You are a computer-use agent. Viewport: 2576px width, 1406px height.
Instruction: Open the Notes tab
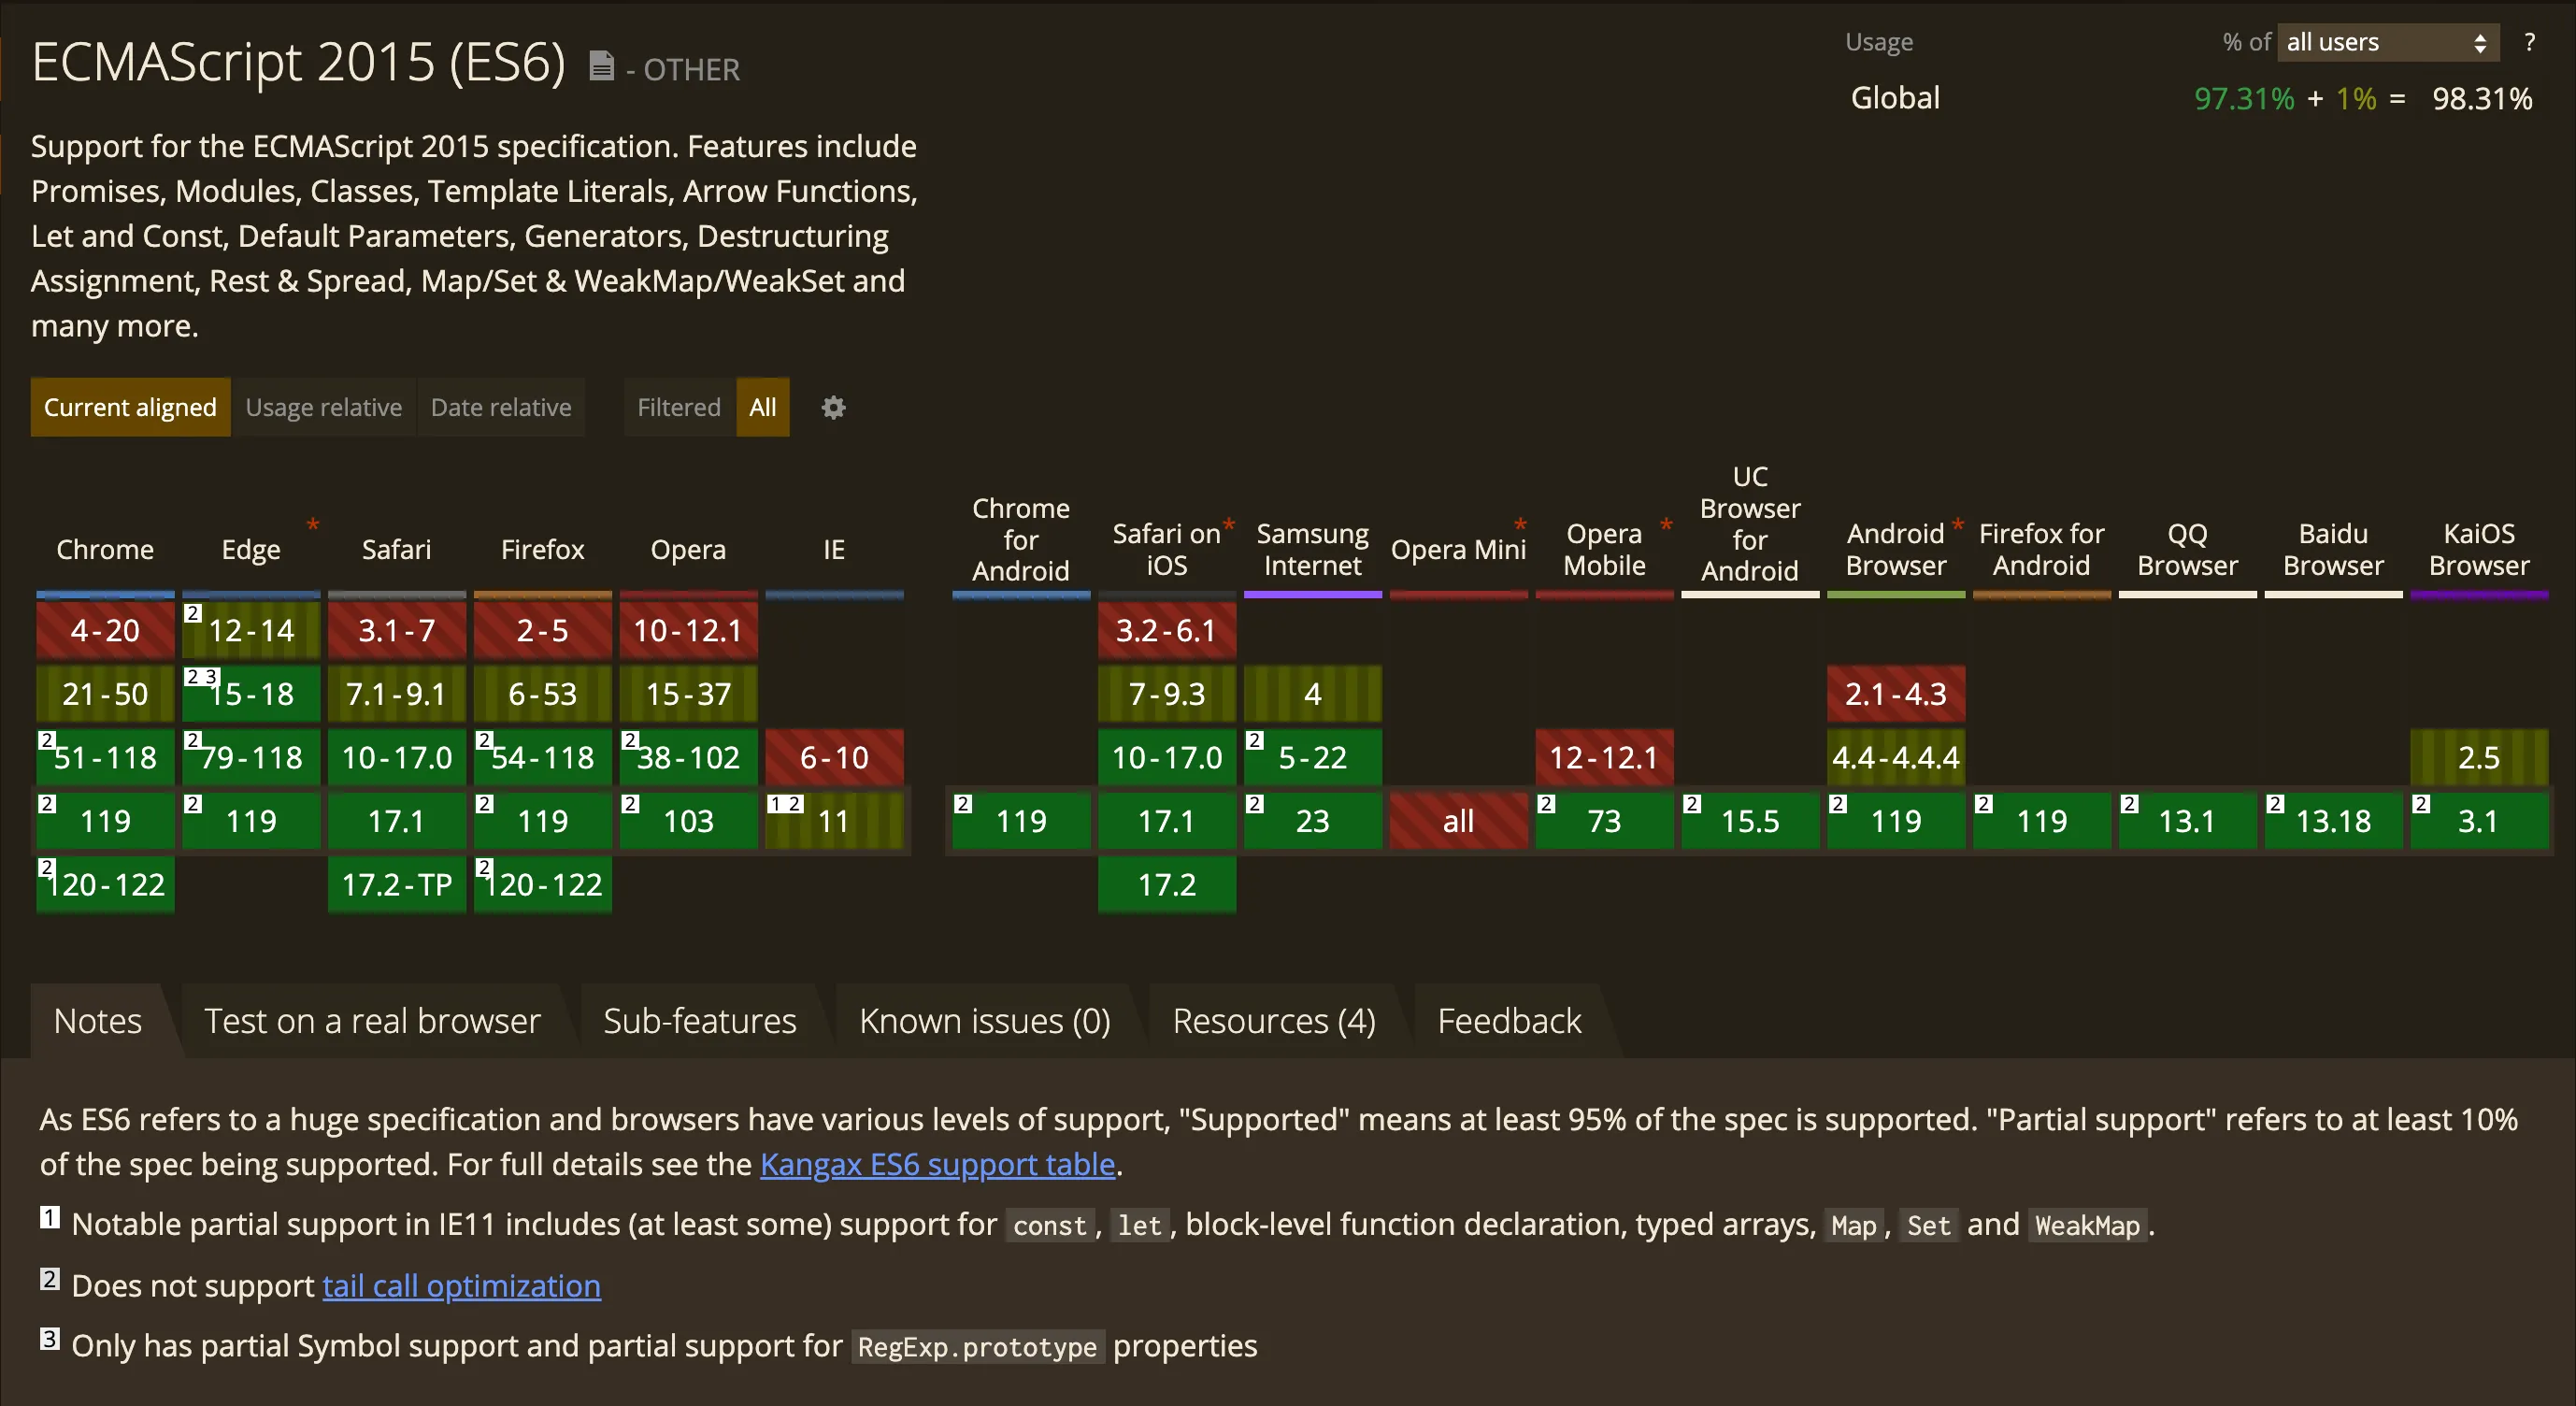point(98,1021)
